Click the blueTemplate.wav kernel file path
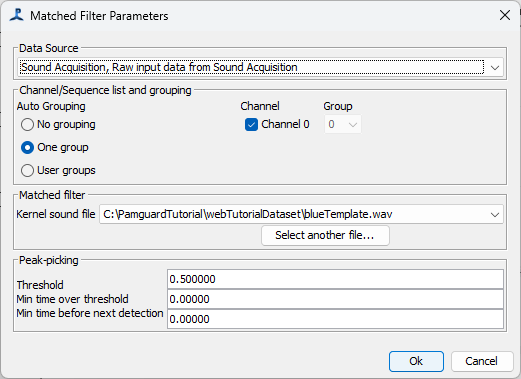Viewport: 521px width, 379px height. [x=248, y=214]
